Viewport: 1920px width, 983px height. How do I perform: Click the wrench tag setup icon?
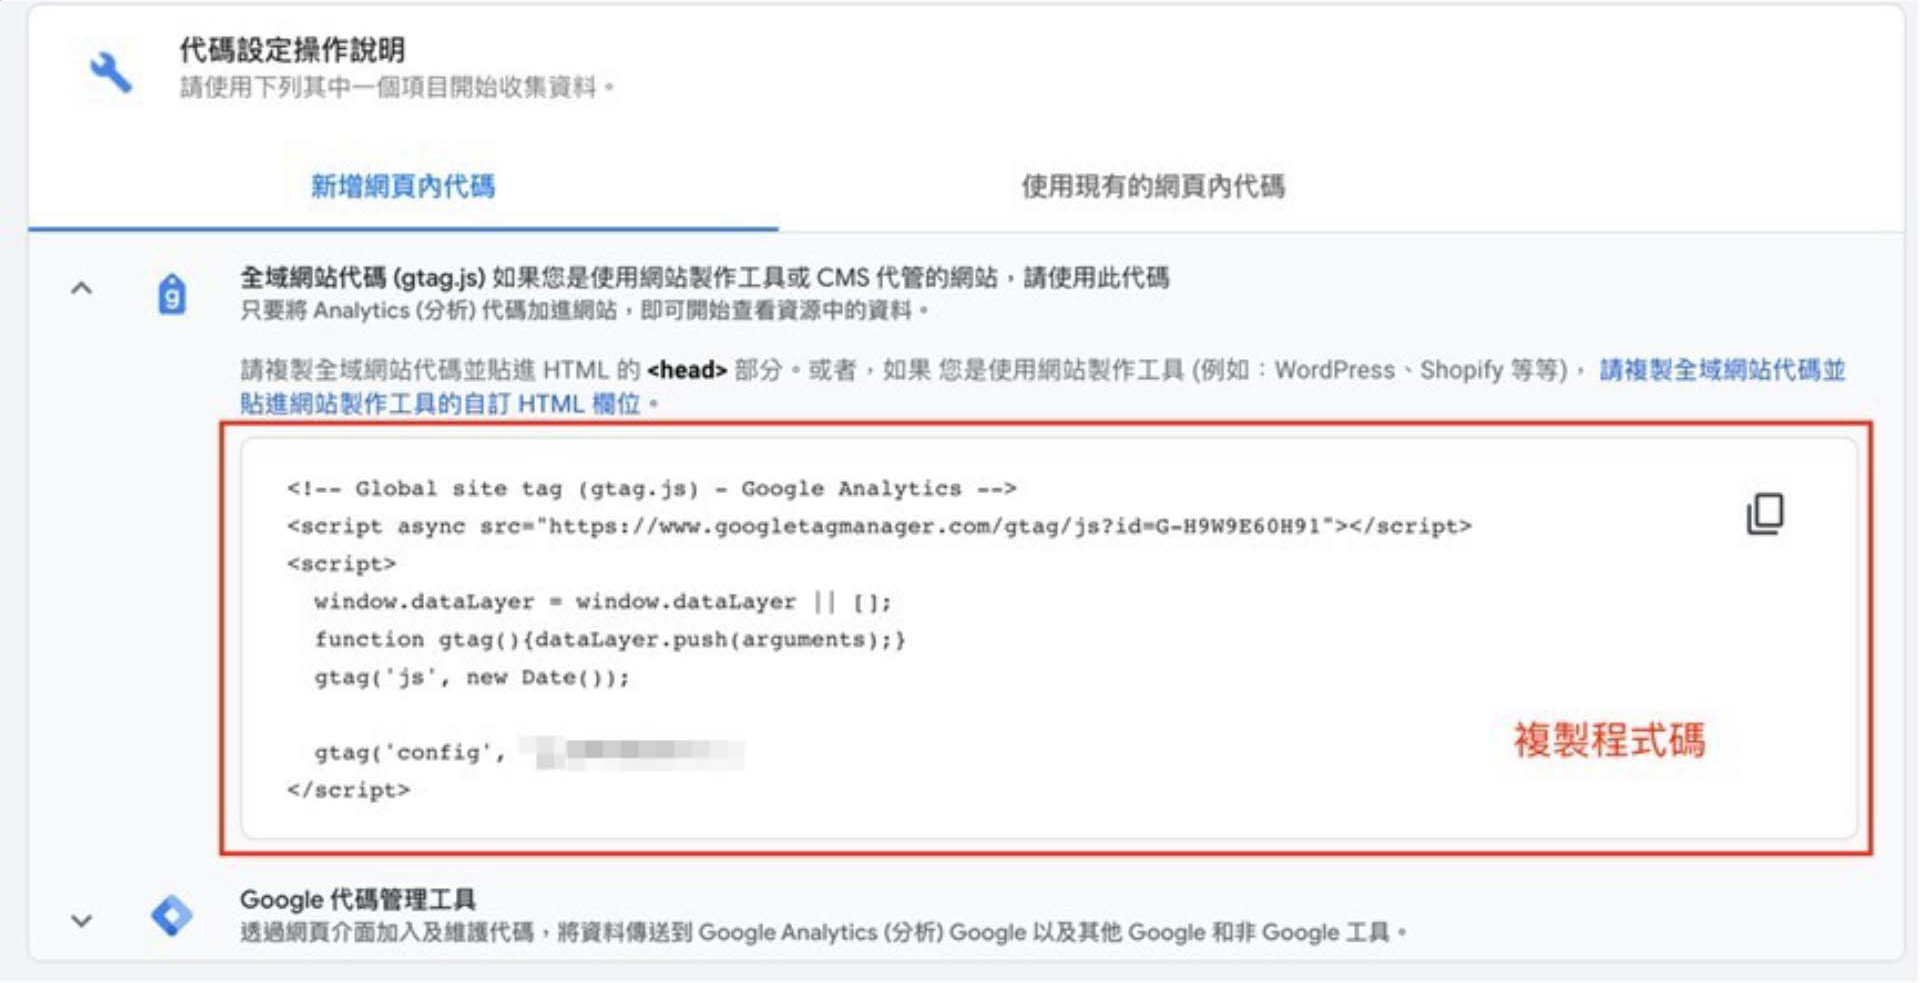click(110, 72)
